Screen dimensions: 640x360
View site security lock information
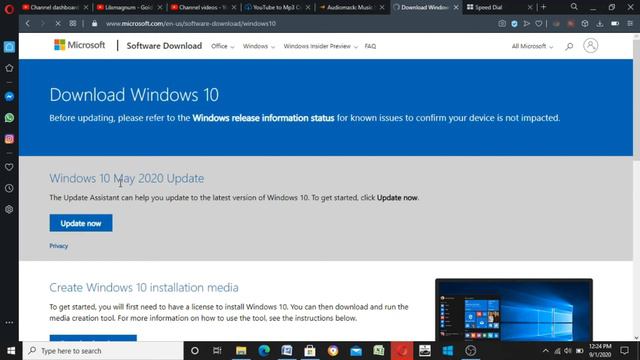tap(94, 24)
